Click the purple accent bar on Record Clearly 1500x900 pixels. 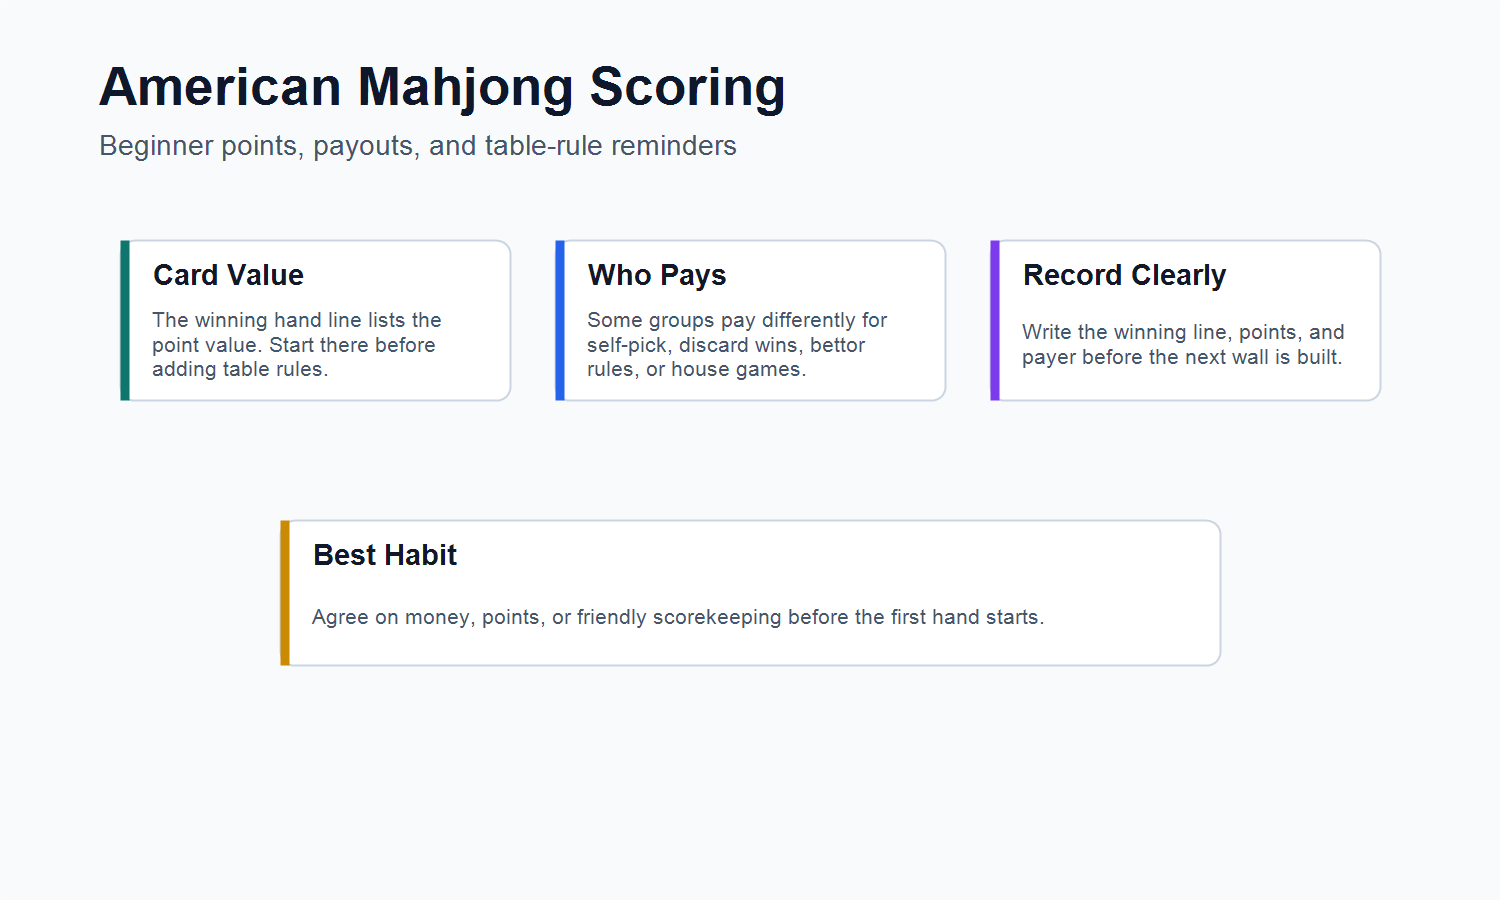point(995,320)
